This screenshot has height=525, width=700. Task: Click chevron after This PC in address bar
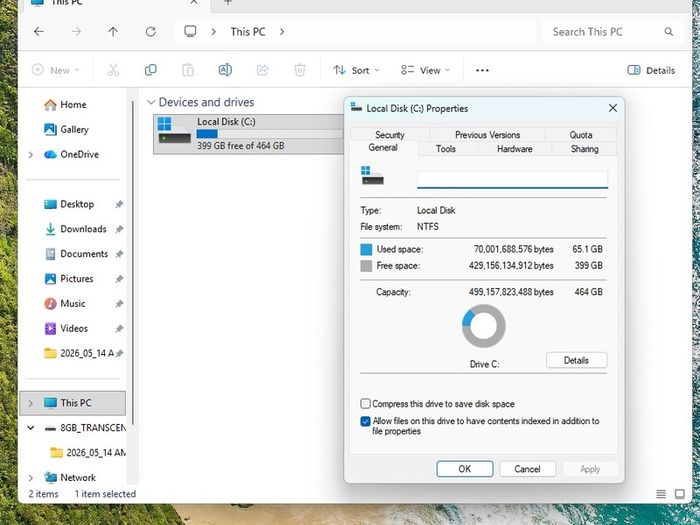pyautogui.click(x=282, y=32)
